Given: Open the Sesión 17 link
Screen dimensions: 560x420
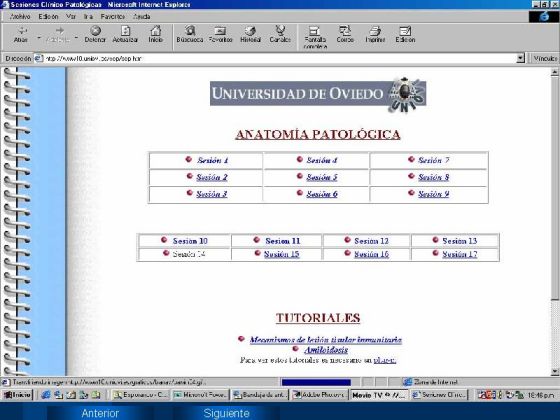Looking at the screenshot, I should click(x=460, y=254).
